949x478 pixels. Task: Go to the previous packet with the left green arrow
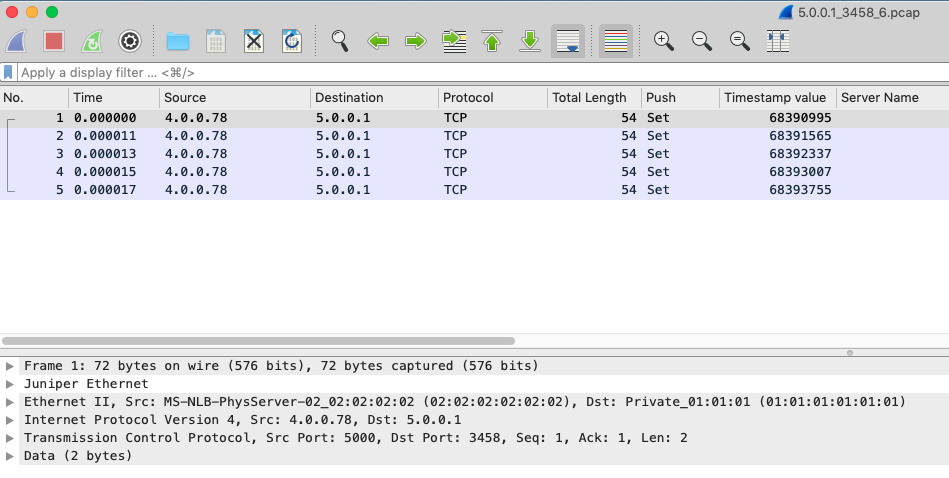pos(378,41)
